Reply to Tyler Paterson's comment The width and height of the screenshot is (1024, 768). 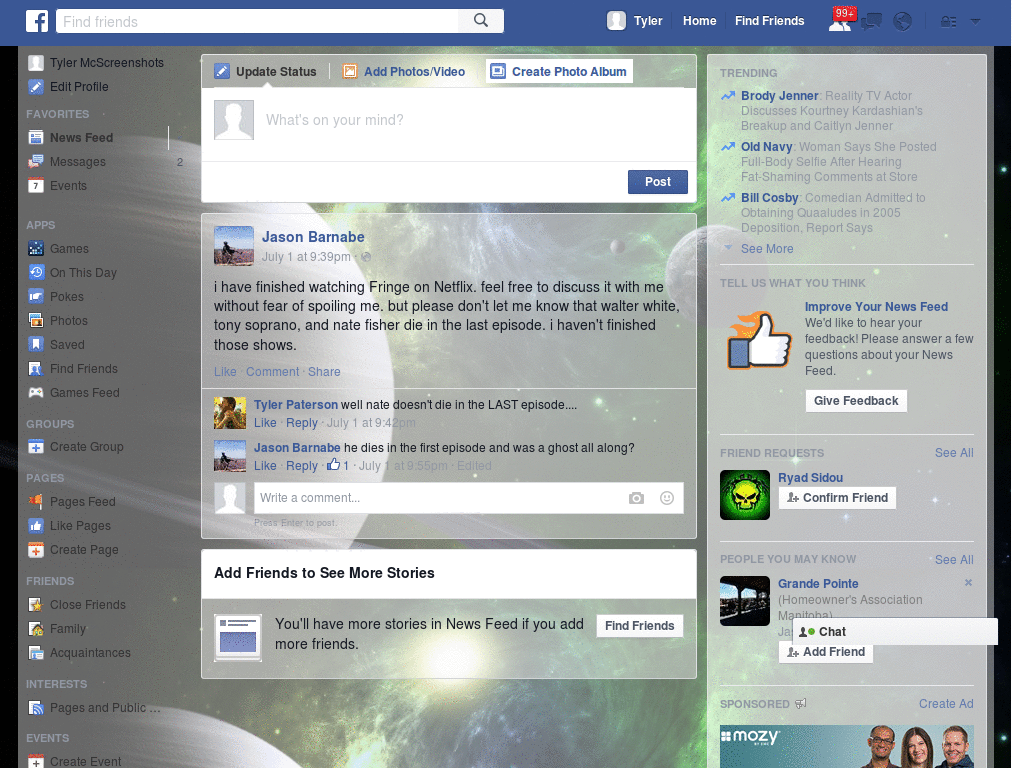point(301,423)
